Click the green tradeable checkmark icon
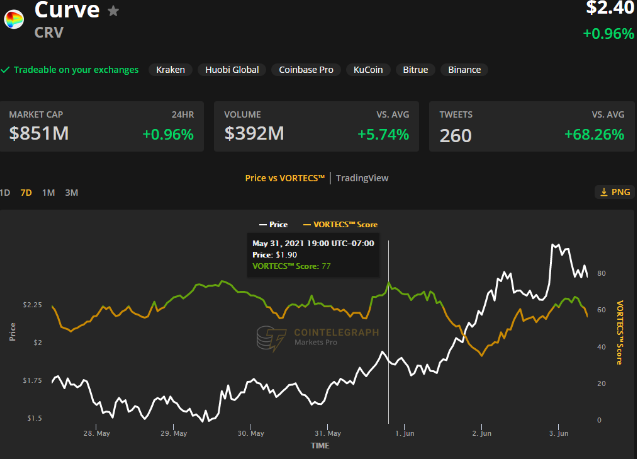Viewport: 637px width, 459px height. coord(5,70)
